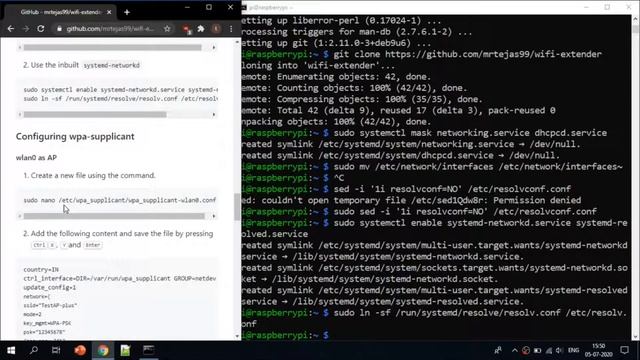The height and width of the screenshot is (360, 640).
Task: Show hidden system tray icons
Action: [x=514, y=350]
